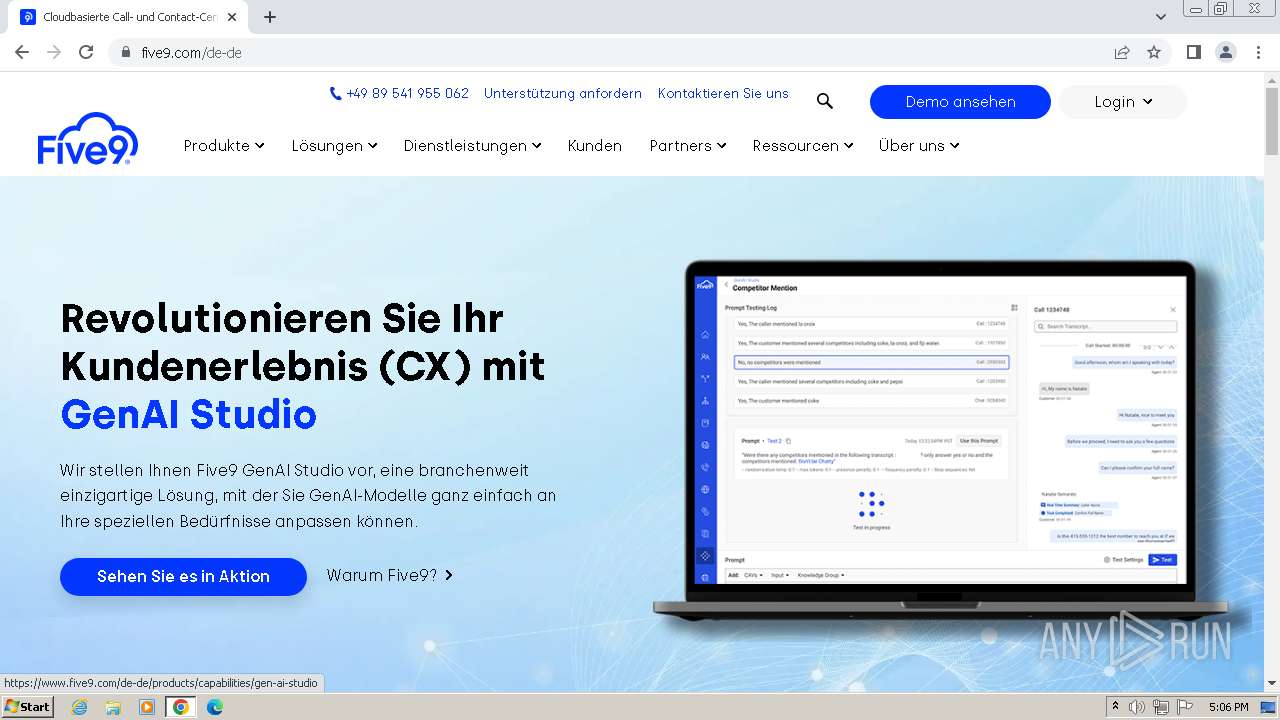1280x720 pixels.
Task: Click the lock icon in the address bar
Action: pyautogui.click(x=126, y=52)
